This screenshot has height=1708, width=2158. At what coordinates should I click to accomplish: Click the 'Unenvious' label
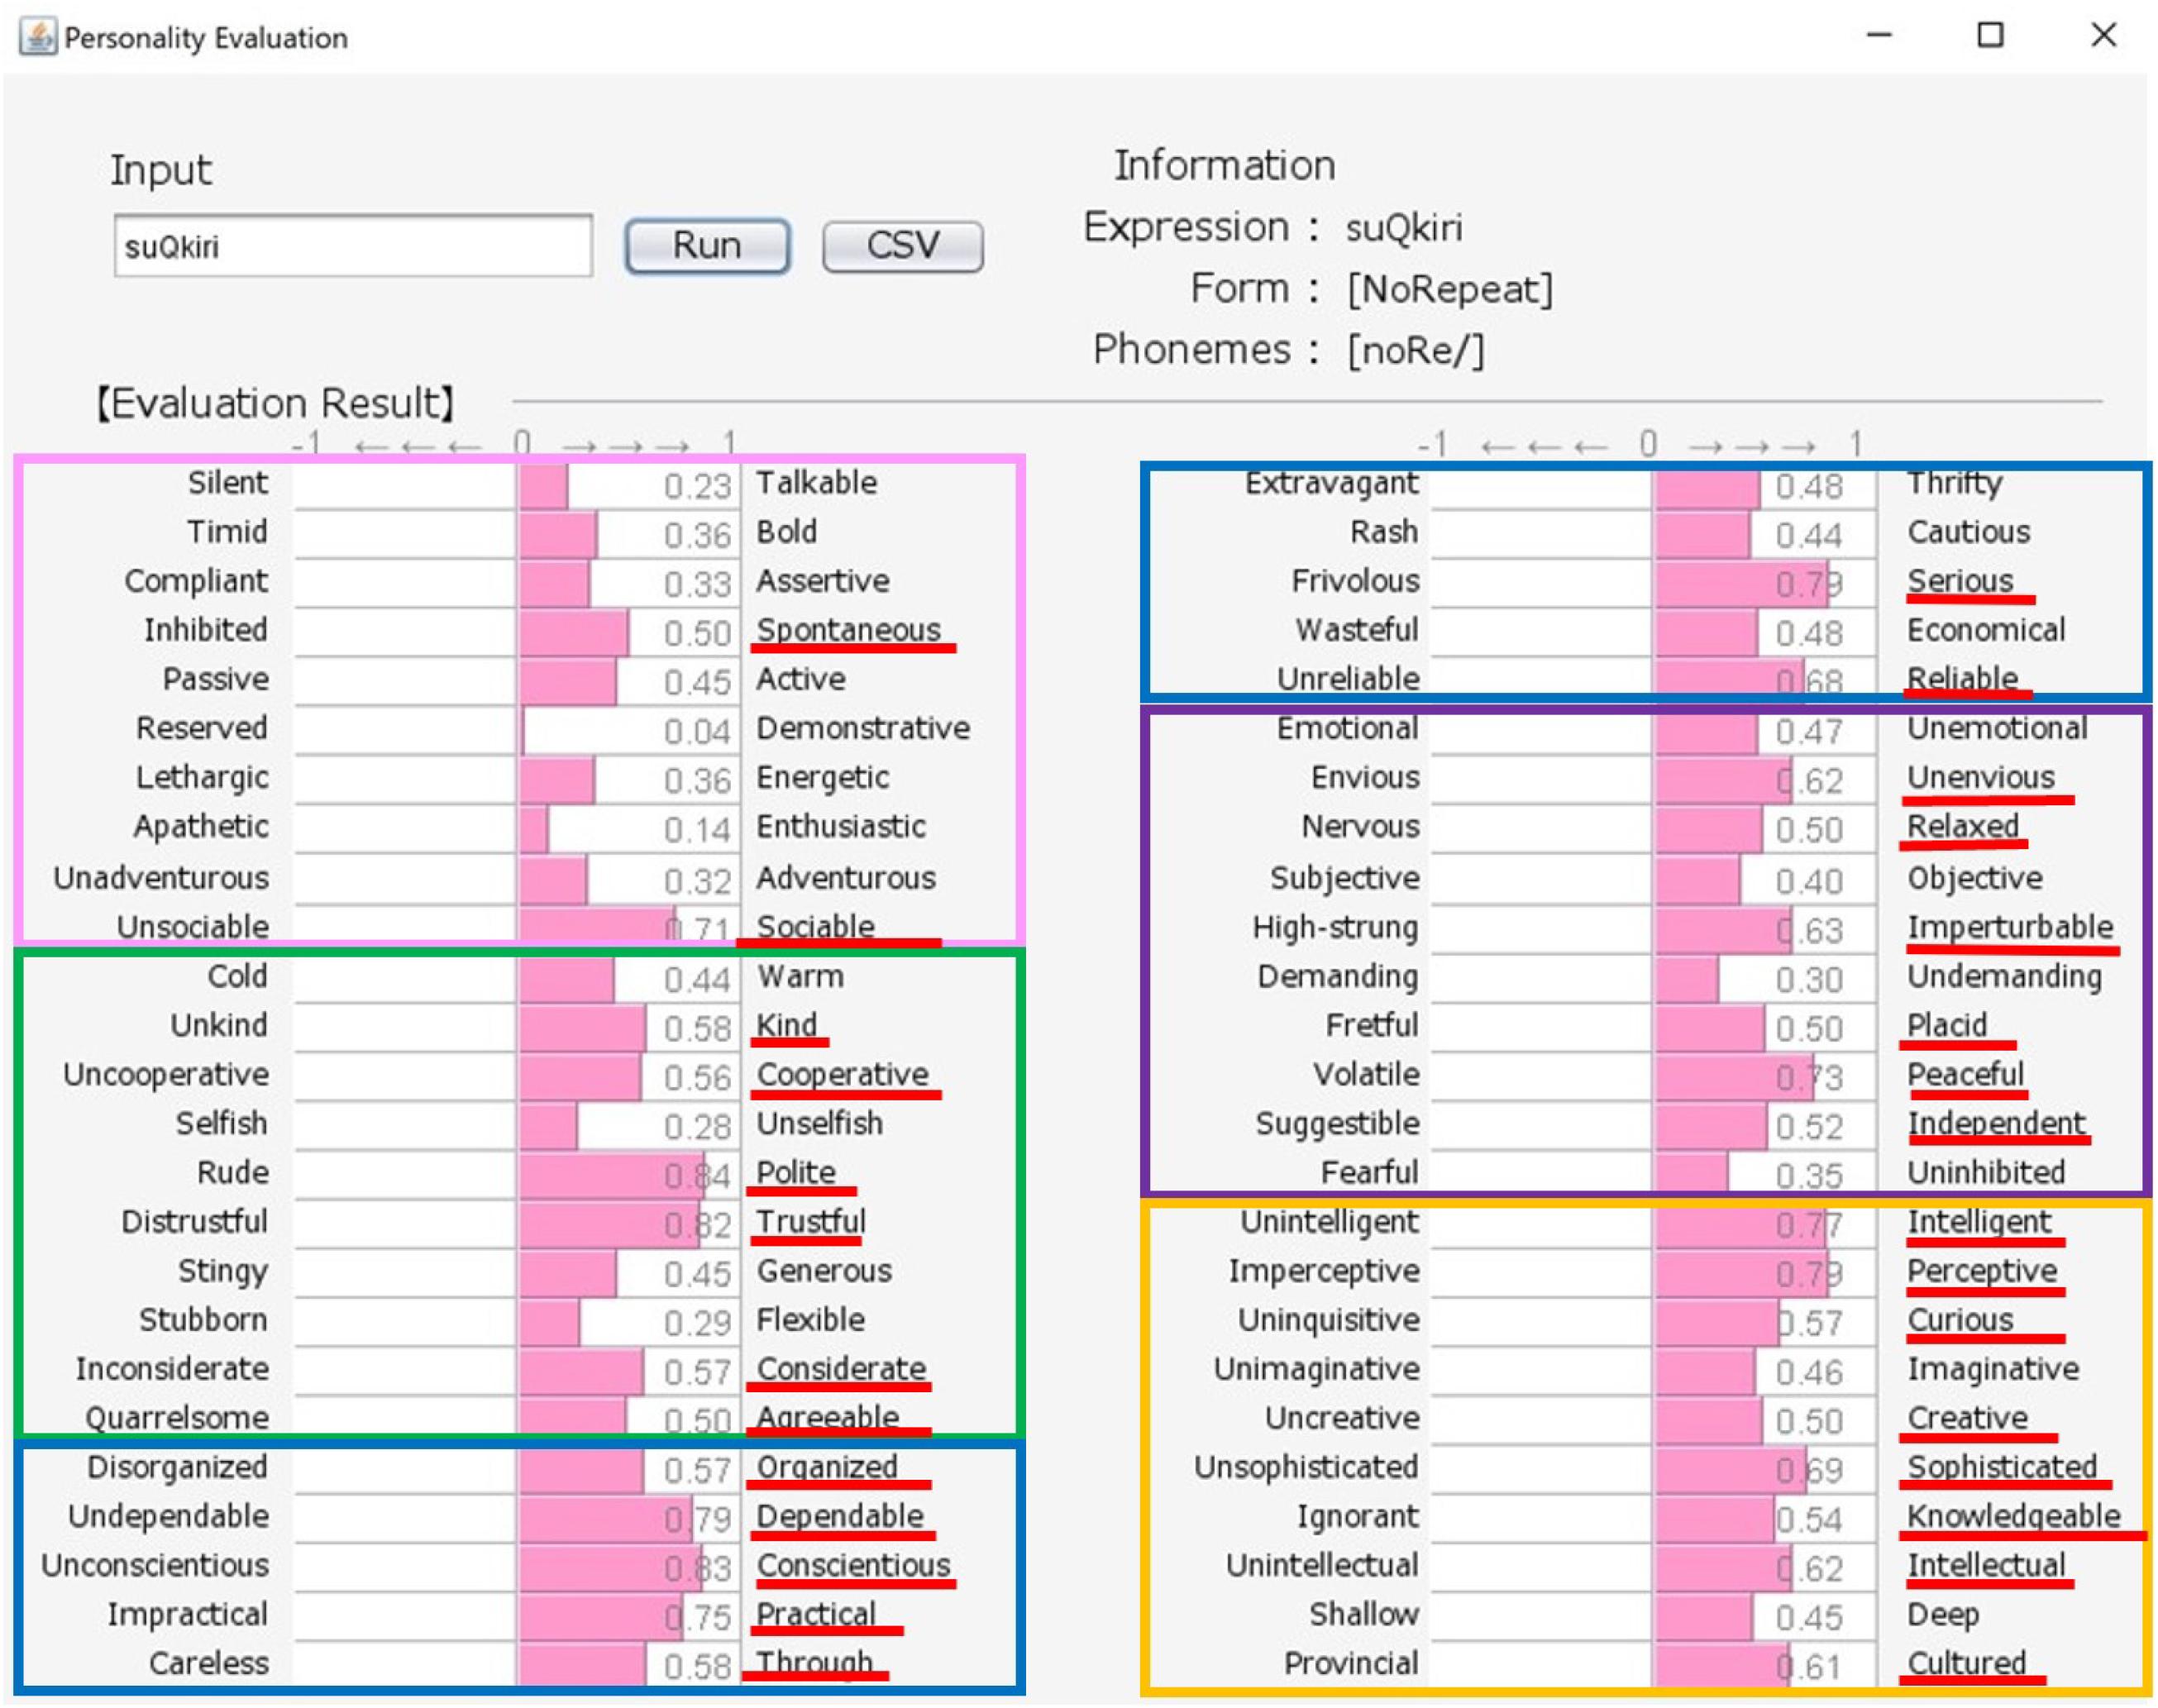point(1980,777)
